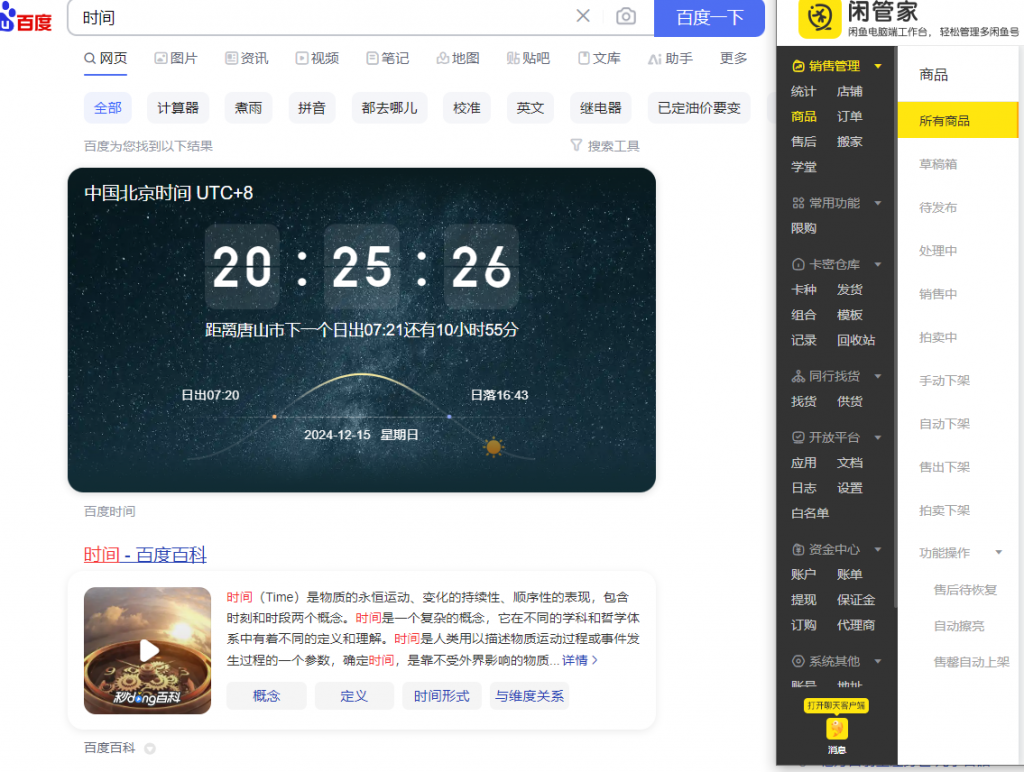Click the 卡密仓库 section icon
1024x772 pixels.
click(798, 265)
